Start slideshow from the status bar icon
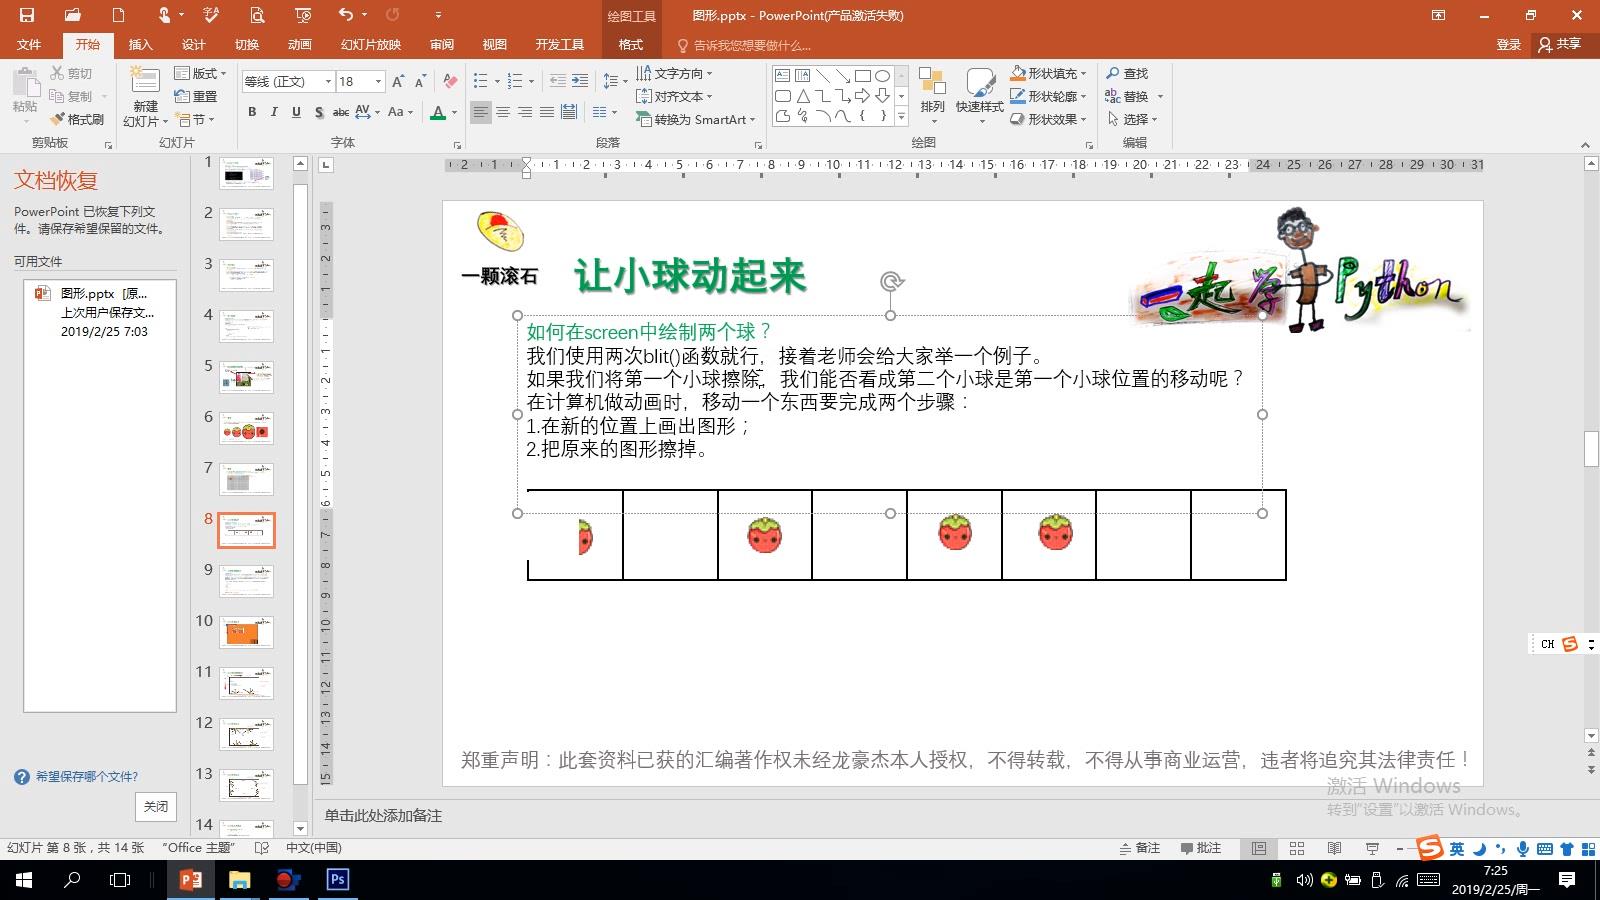This screenshot has height=900, width=1600. coord(1372,848)
